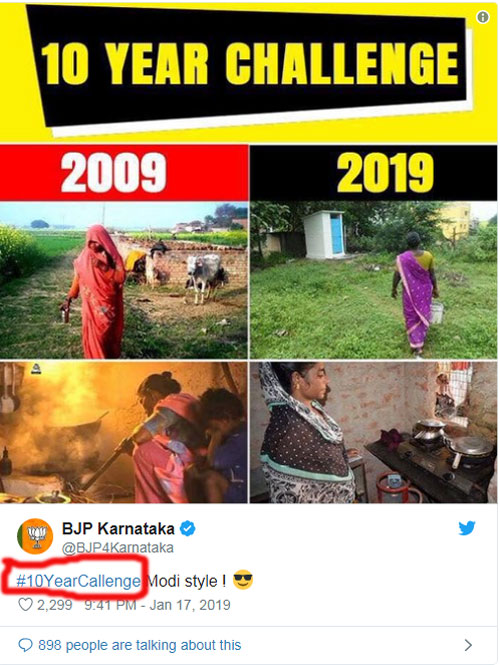Screen dimensions: 500x665
Task: Click the BJP Karnataka display name
Action: point(118,528)
